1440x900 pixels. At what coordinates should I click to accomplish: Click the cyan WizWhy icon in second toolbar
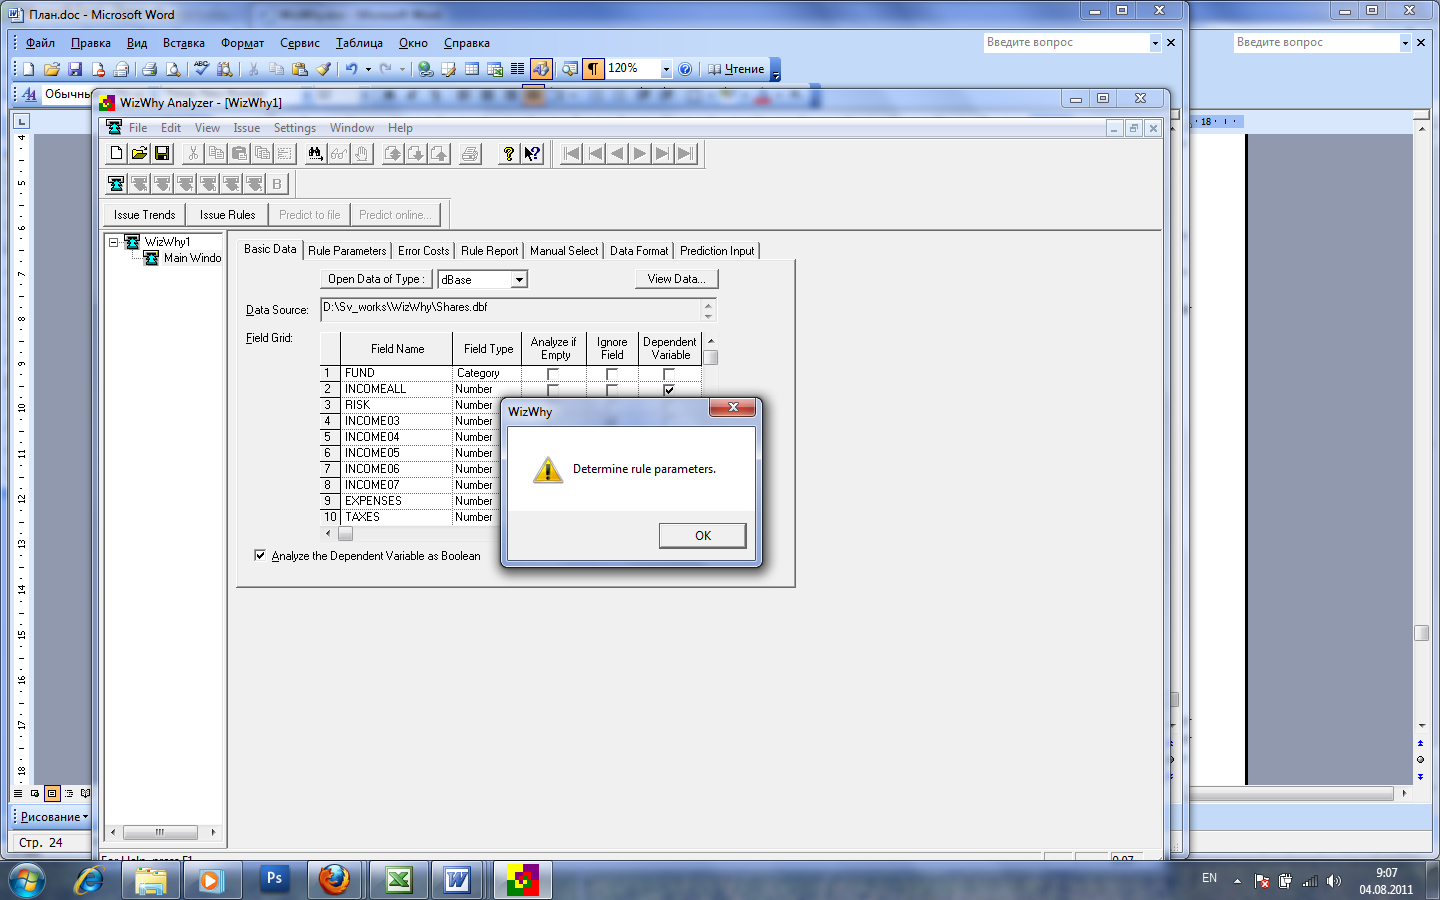click(116, 183)
